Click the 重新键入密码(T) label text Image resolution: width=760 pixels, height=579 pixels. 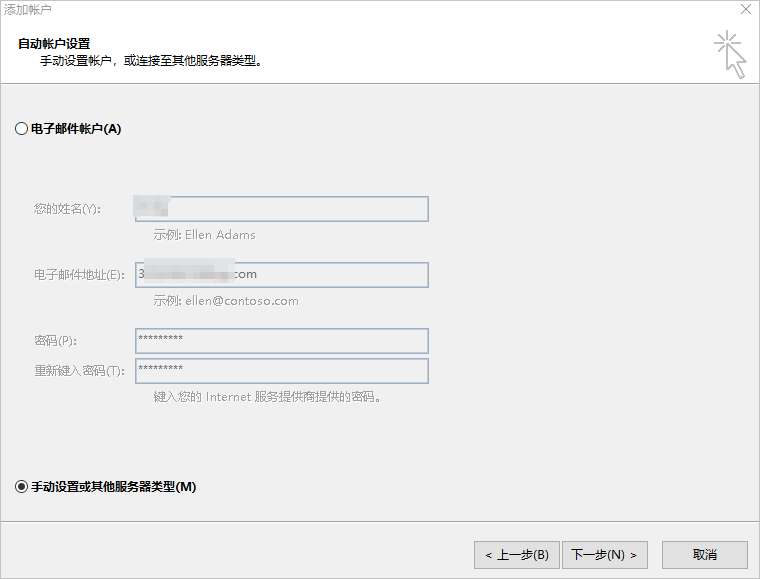pyautogui.click(x=79, y=371)
